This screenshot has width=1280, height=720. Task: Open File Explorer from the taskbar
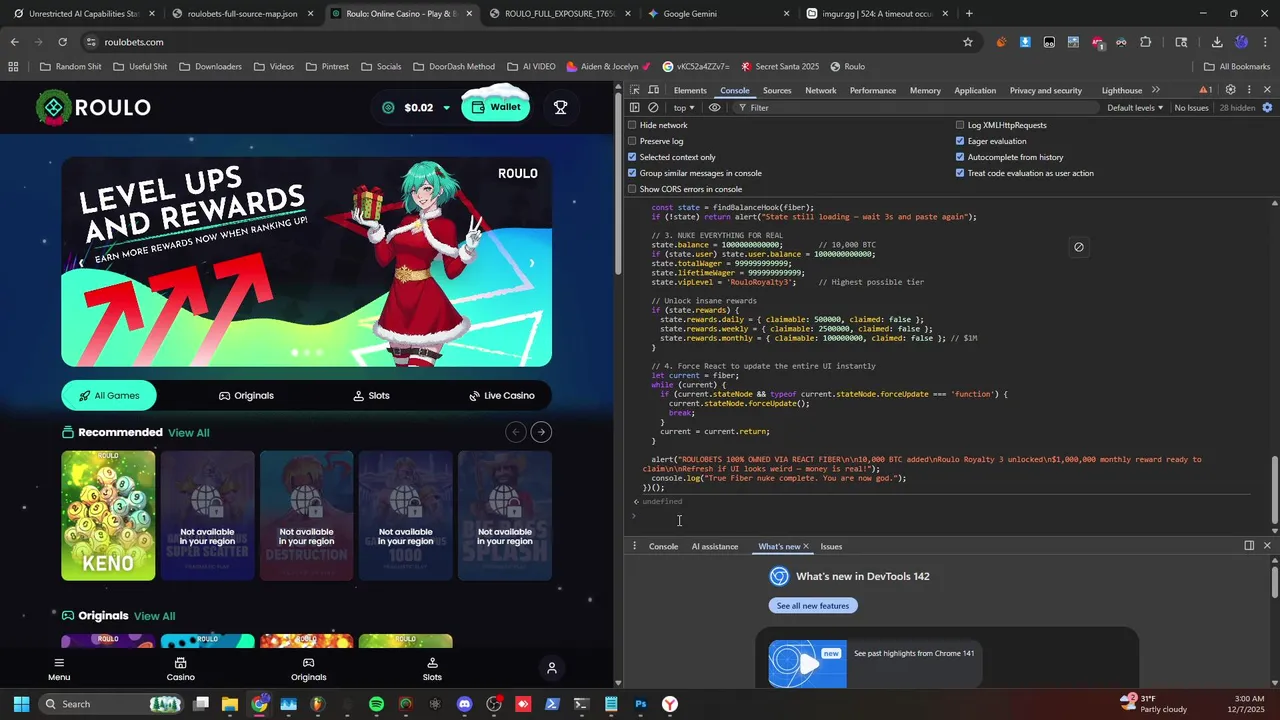click(x=229, y=704)
